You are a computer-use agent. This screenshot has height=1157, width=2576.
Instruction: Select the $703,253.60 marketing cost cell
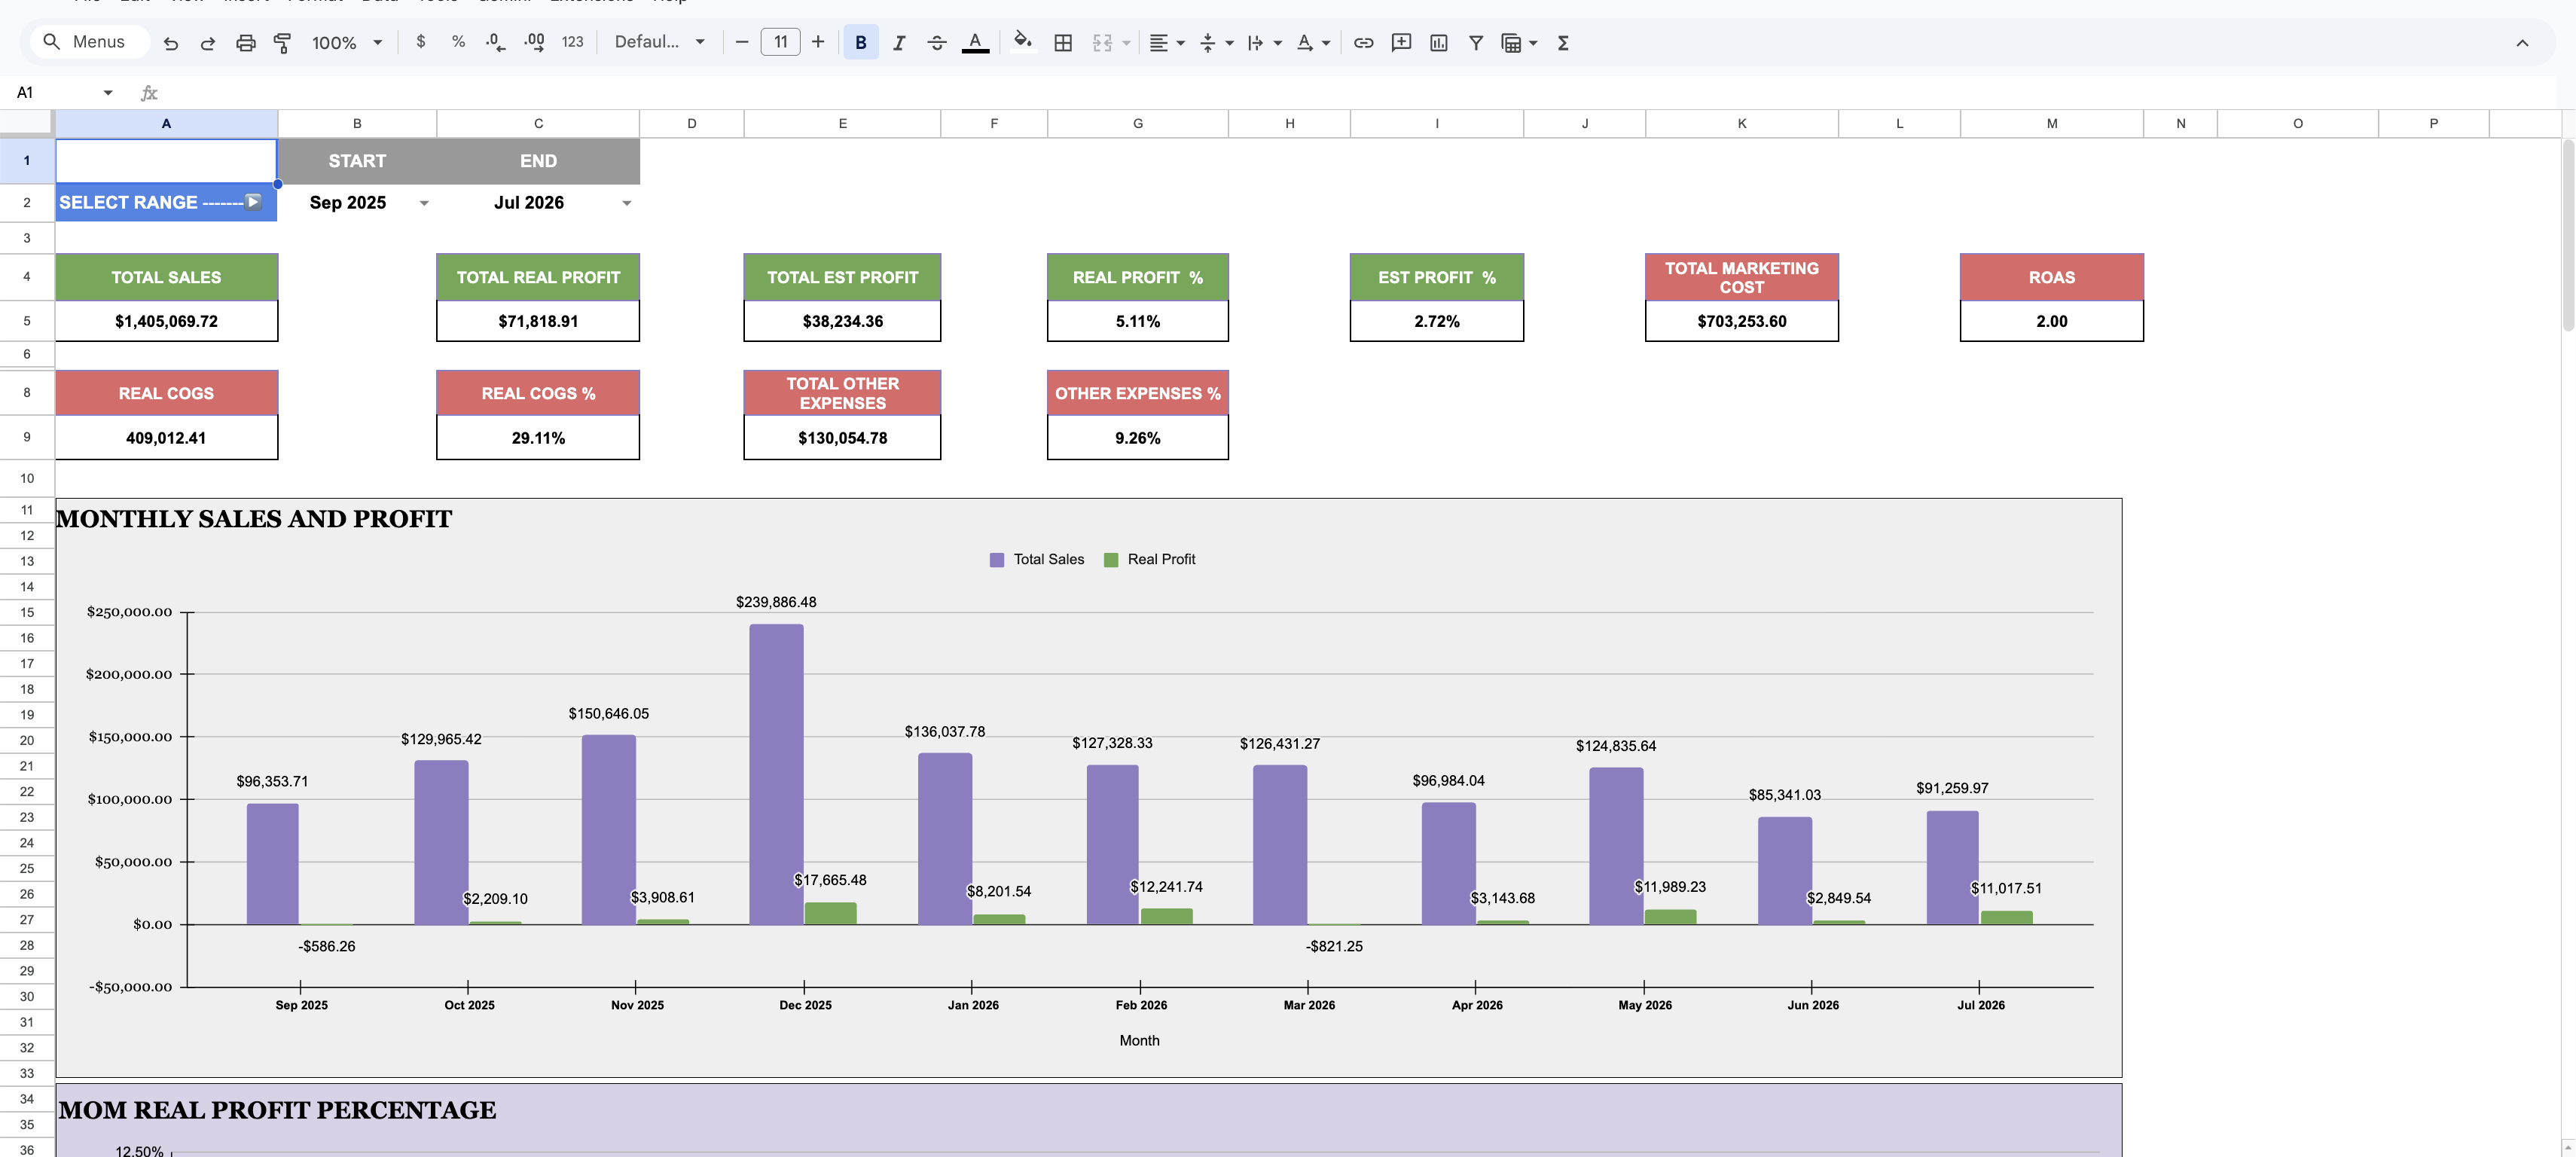click(1741, 321)
